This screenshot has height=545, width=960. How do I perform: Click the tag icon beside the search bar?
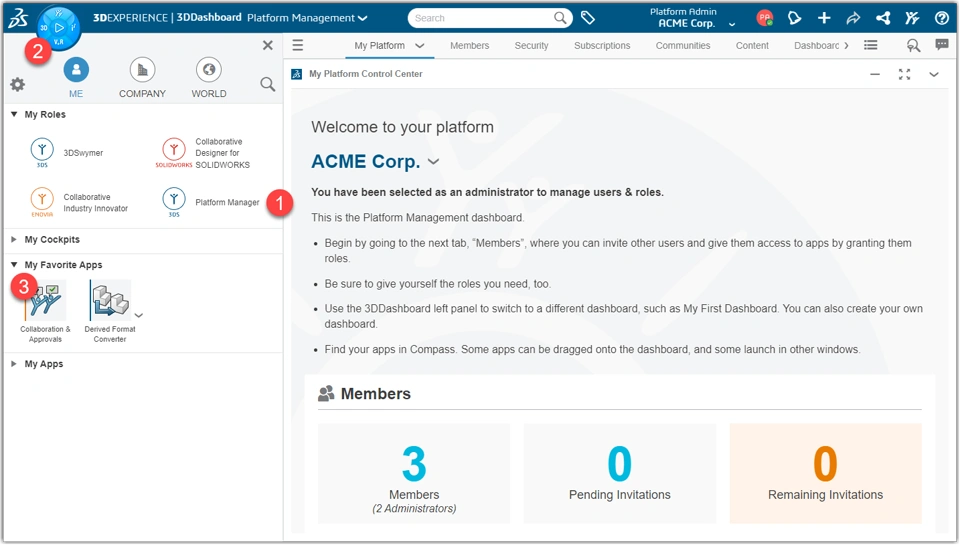pyautogui.click(x=588, y=18)
